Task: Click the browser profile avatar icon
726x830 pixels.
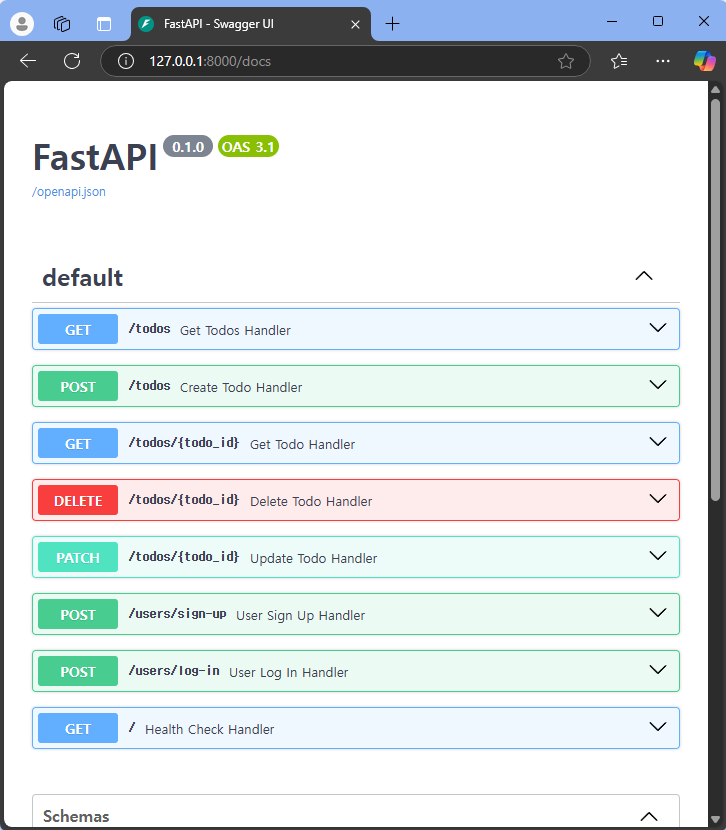Action: pos(22,24)
